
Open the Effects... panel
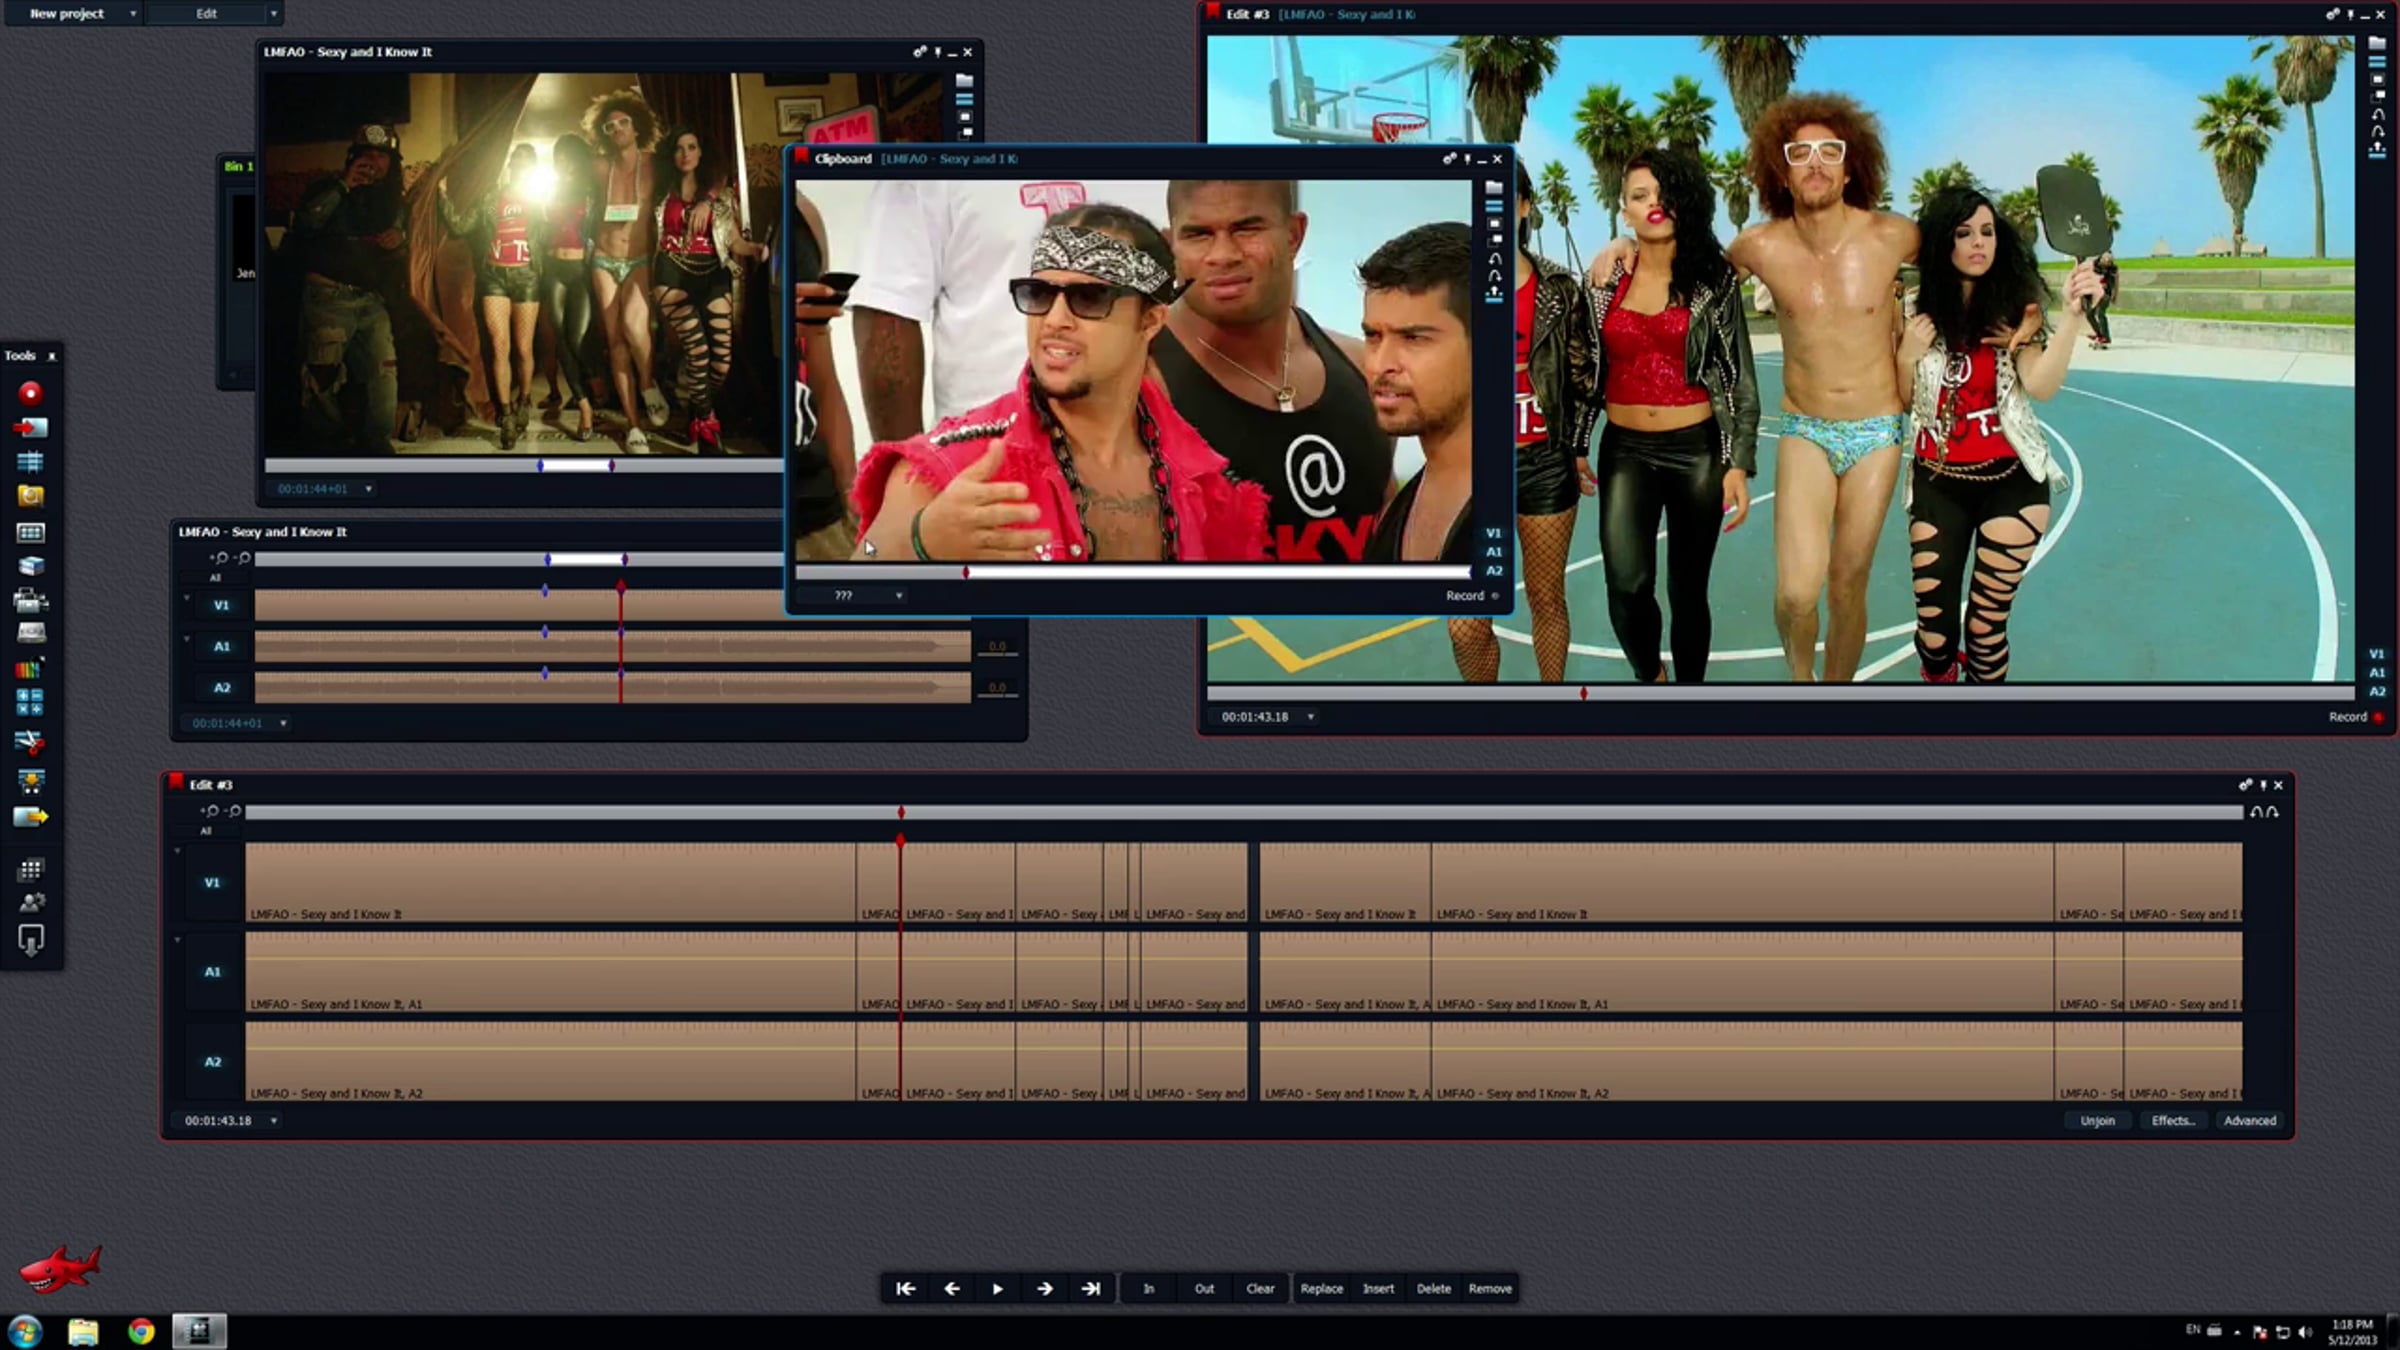(x=2173, y=1121)
